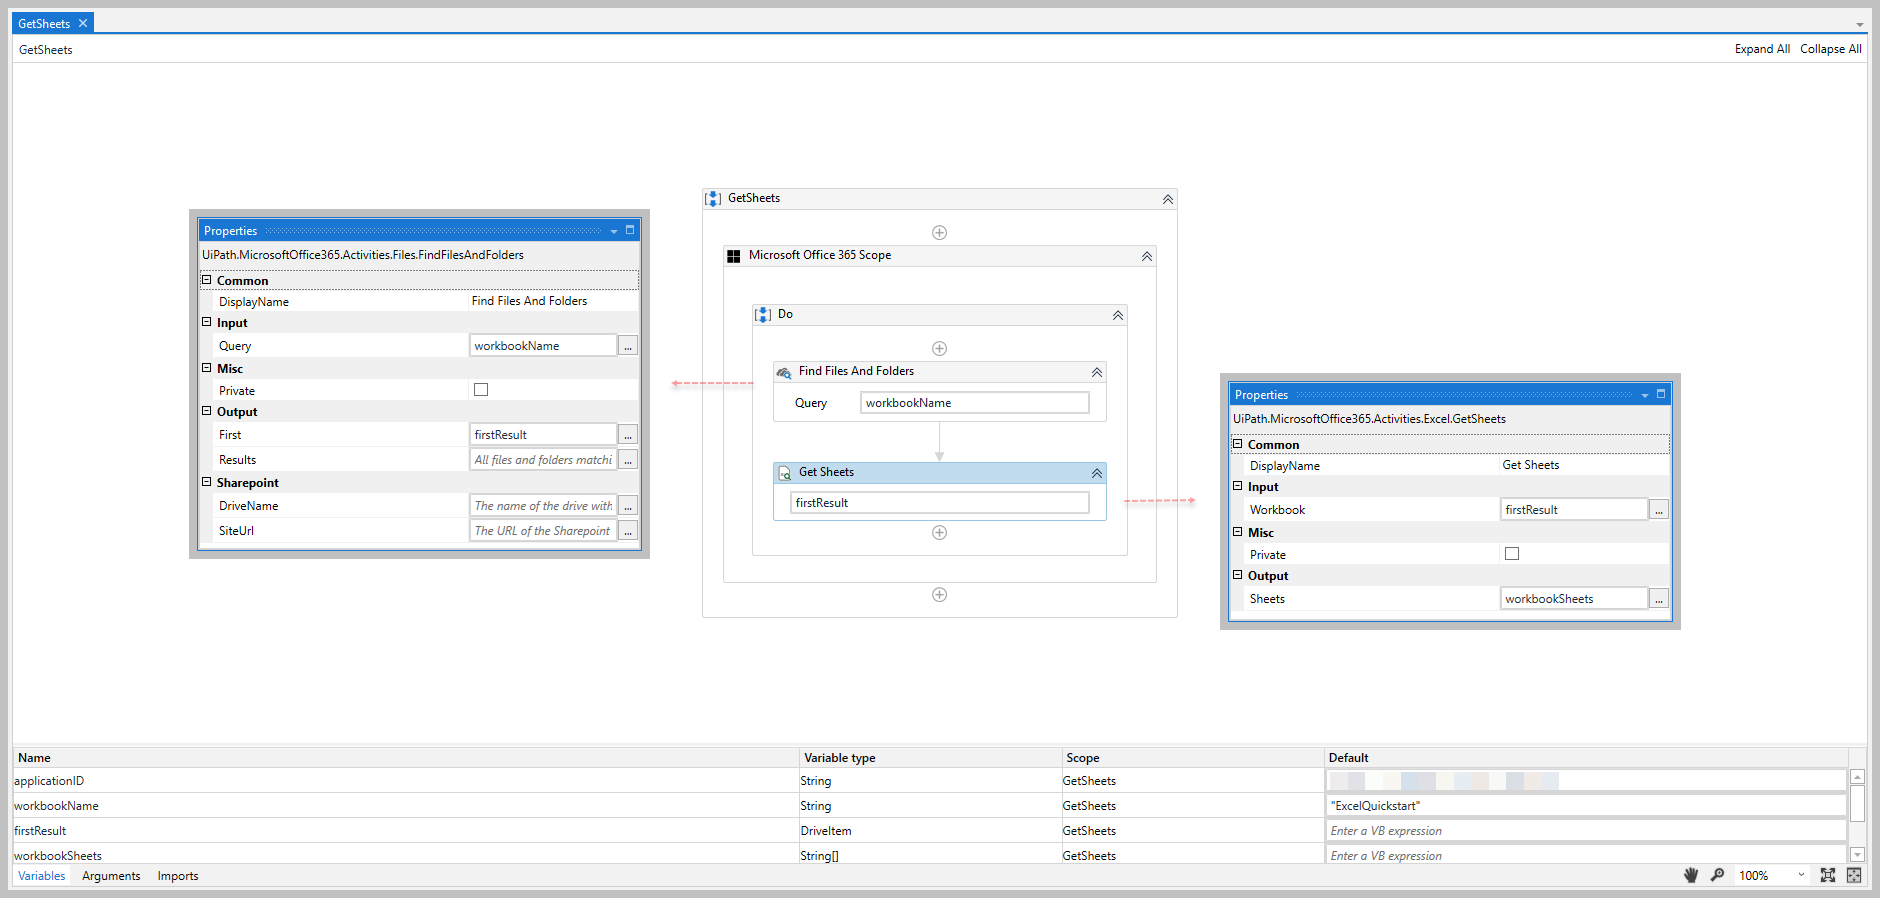Add activity via plus icon below Office 365 Scope
Viewport: 1880px width, 898px height.
(x=939, y=595)
